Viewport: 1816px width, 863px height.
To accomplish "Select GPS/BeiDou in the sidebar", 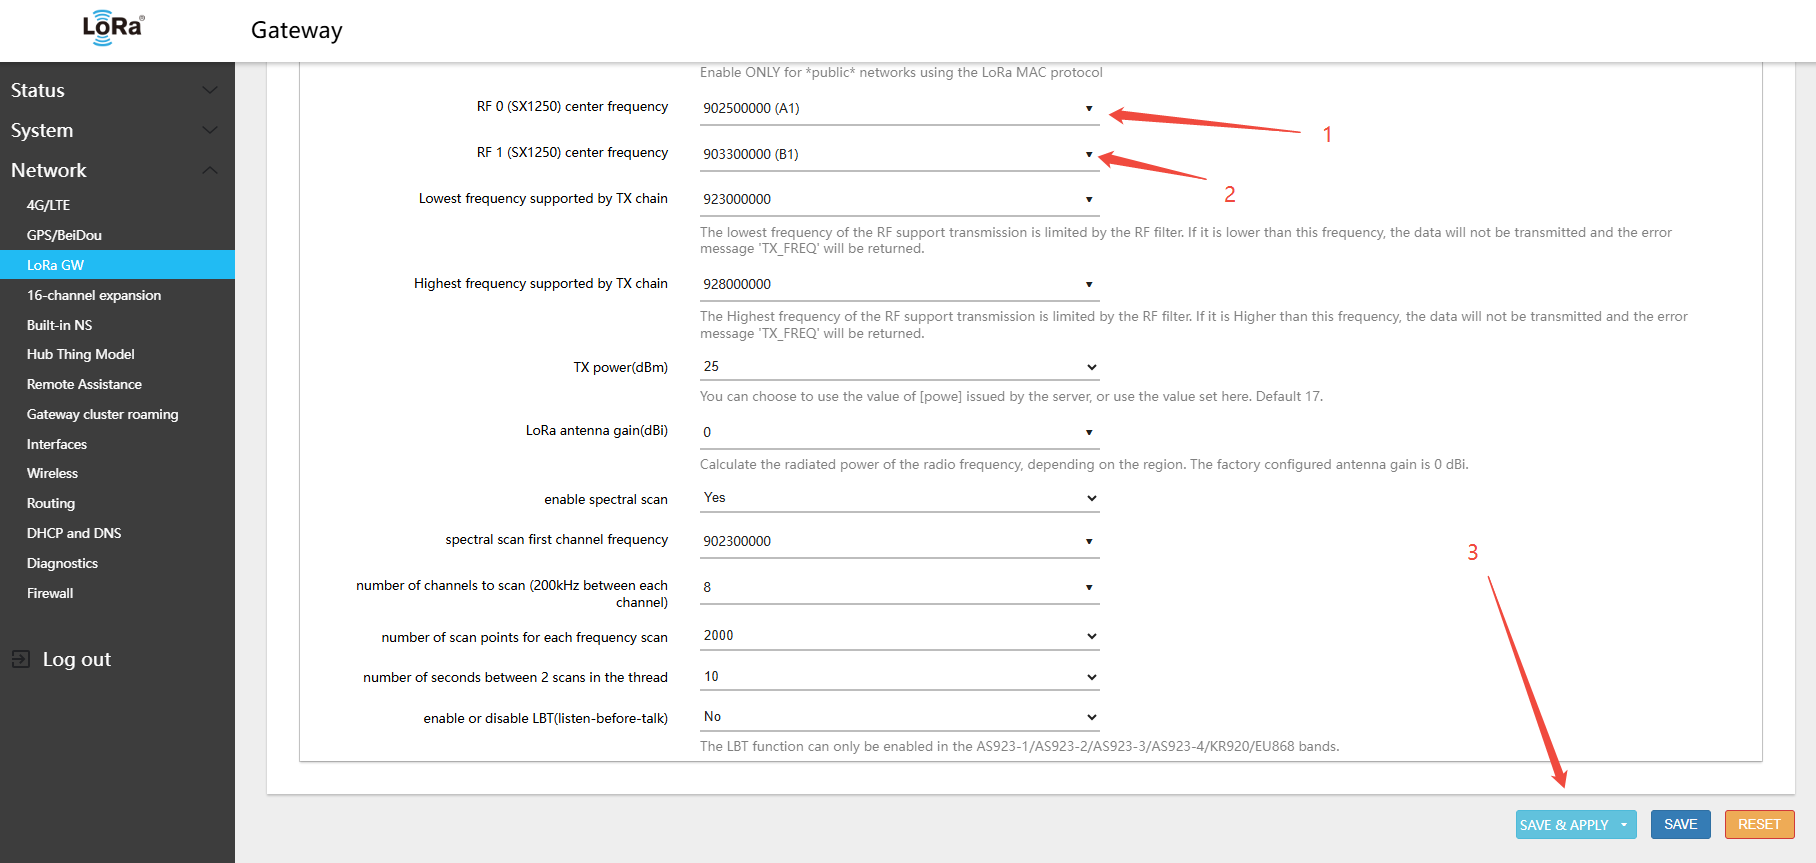I will (64, 235).
